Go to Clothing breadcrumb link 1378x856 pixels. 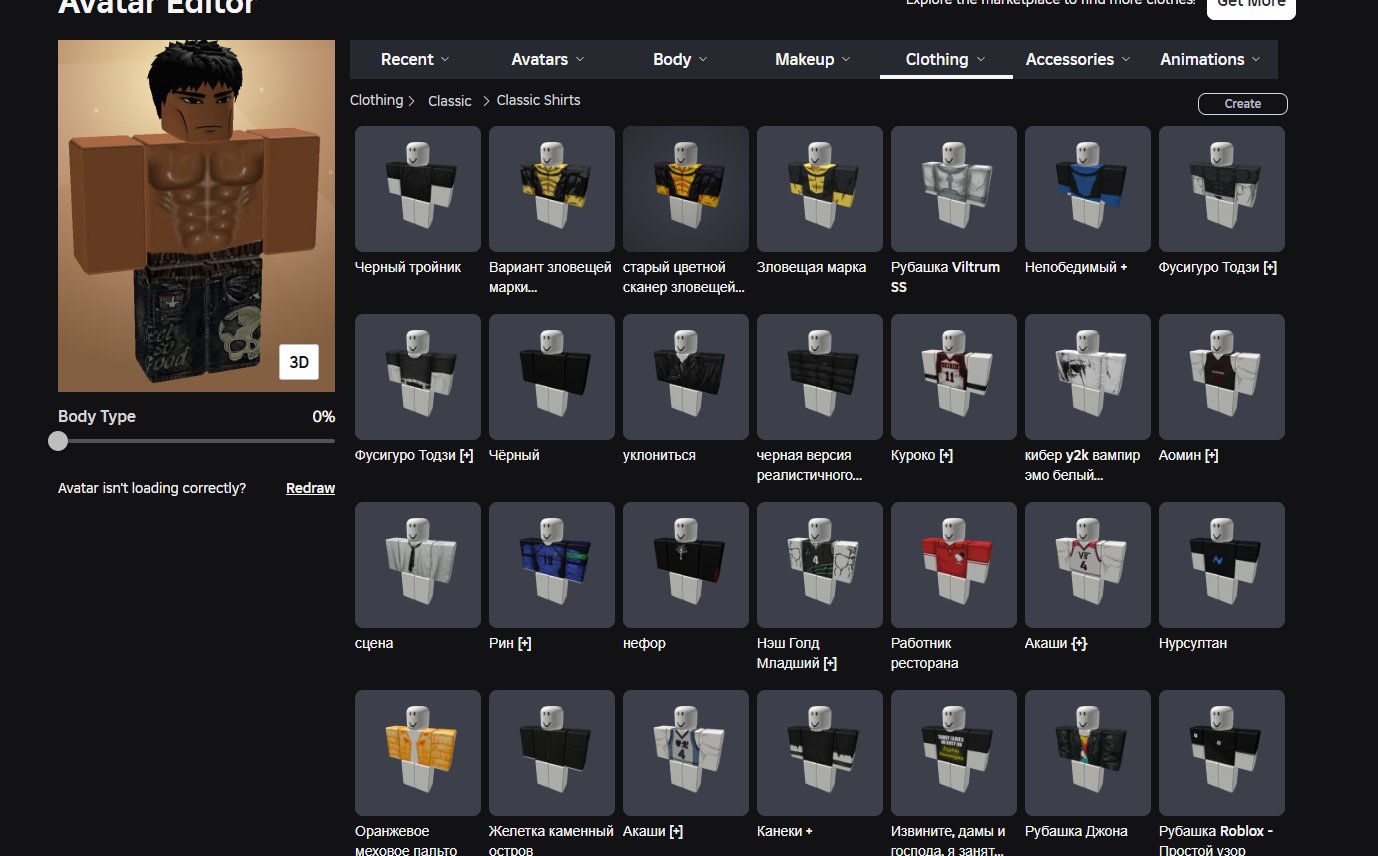pyautogui.click(x=376, y=100)
